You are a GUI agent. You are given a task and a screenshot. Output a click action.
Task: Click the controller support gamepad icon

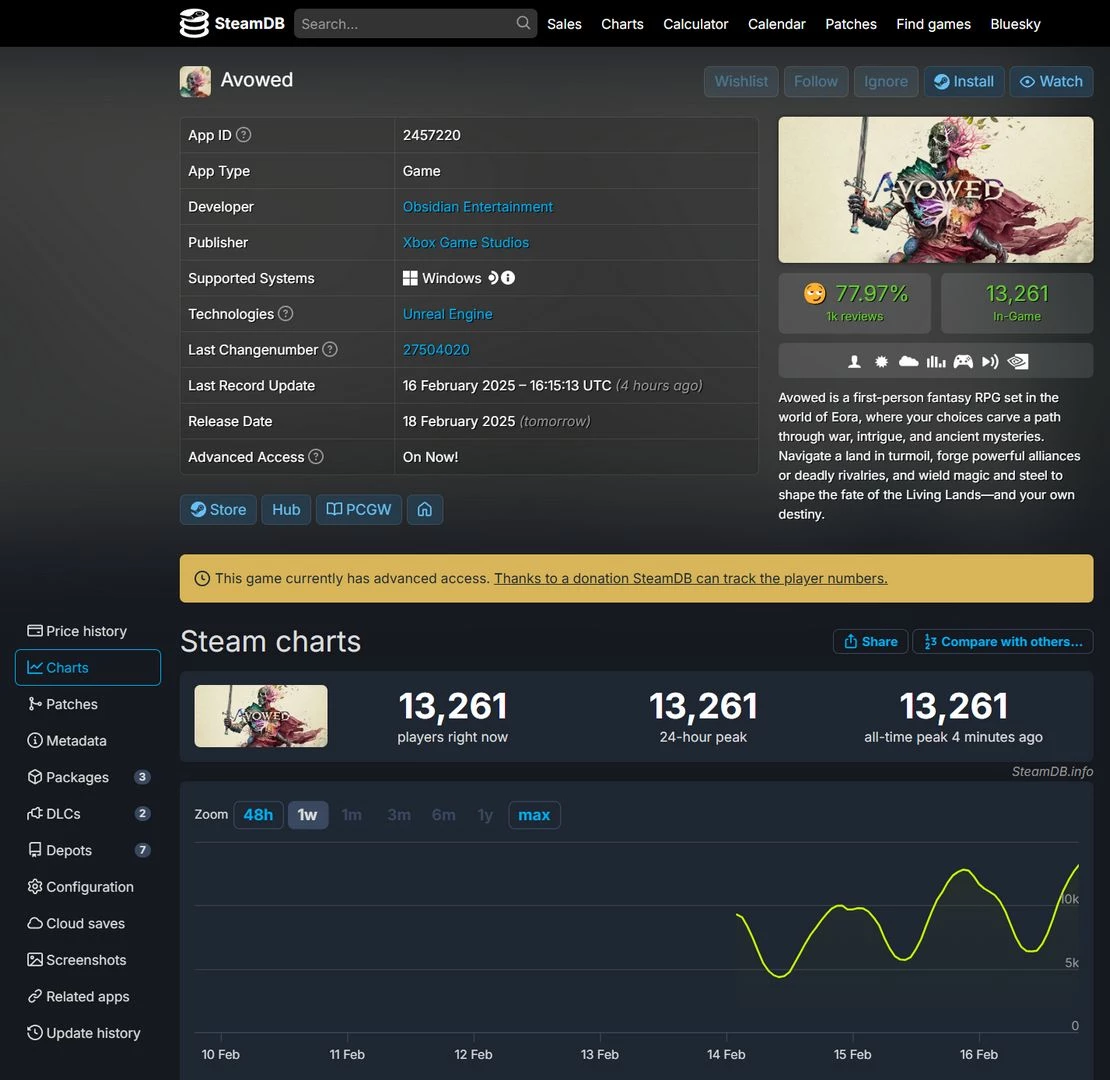click(x=963, y=362)
